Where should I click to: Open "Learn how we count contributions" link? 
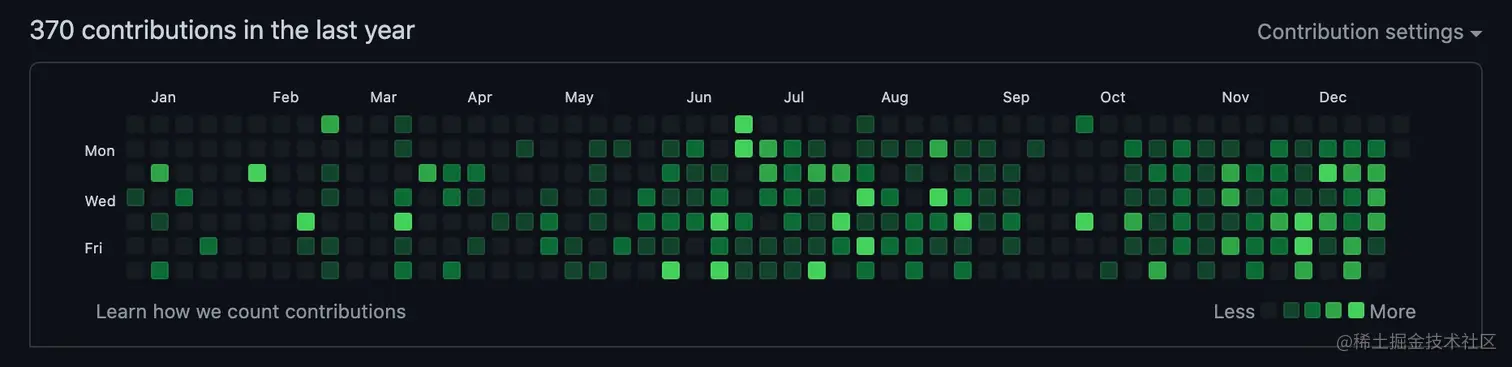coord(251,312)
